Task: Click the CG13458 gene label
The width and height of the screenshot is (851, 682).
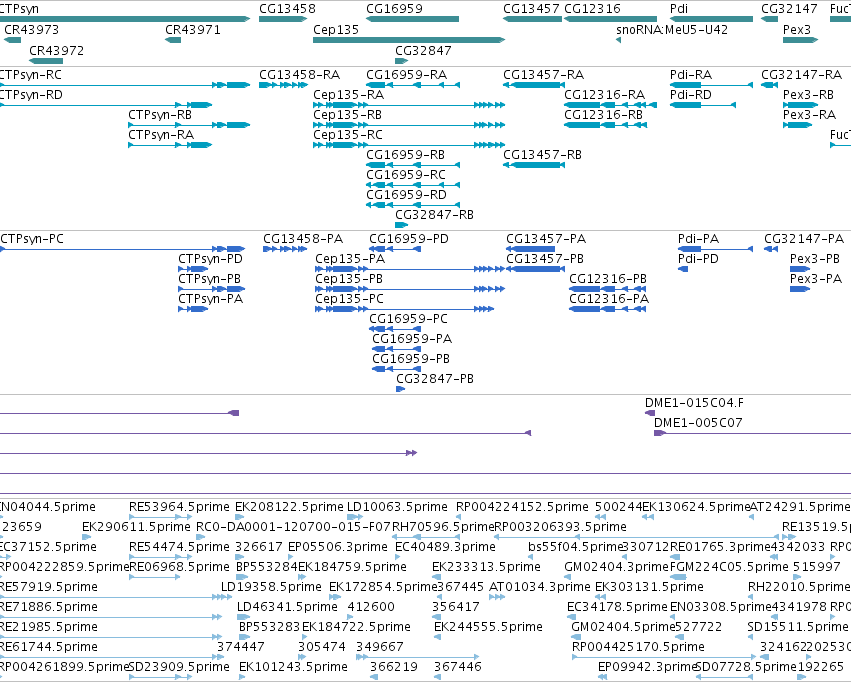Action: pos(287,9)
